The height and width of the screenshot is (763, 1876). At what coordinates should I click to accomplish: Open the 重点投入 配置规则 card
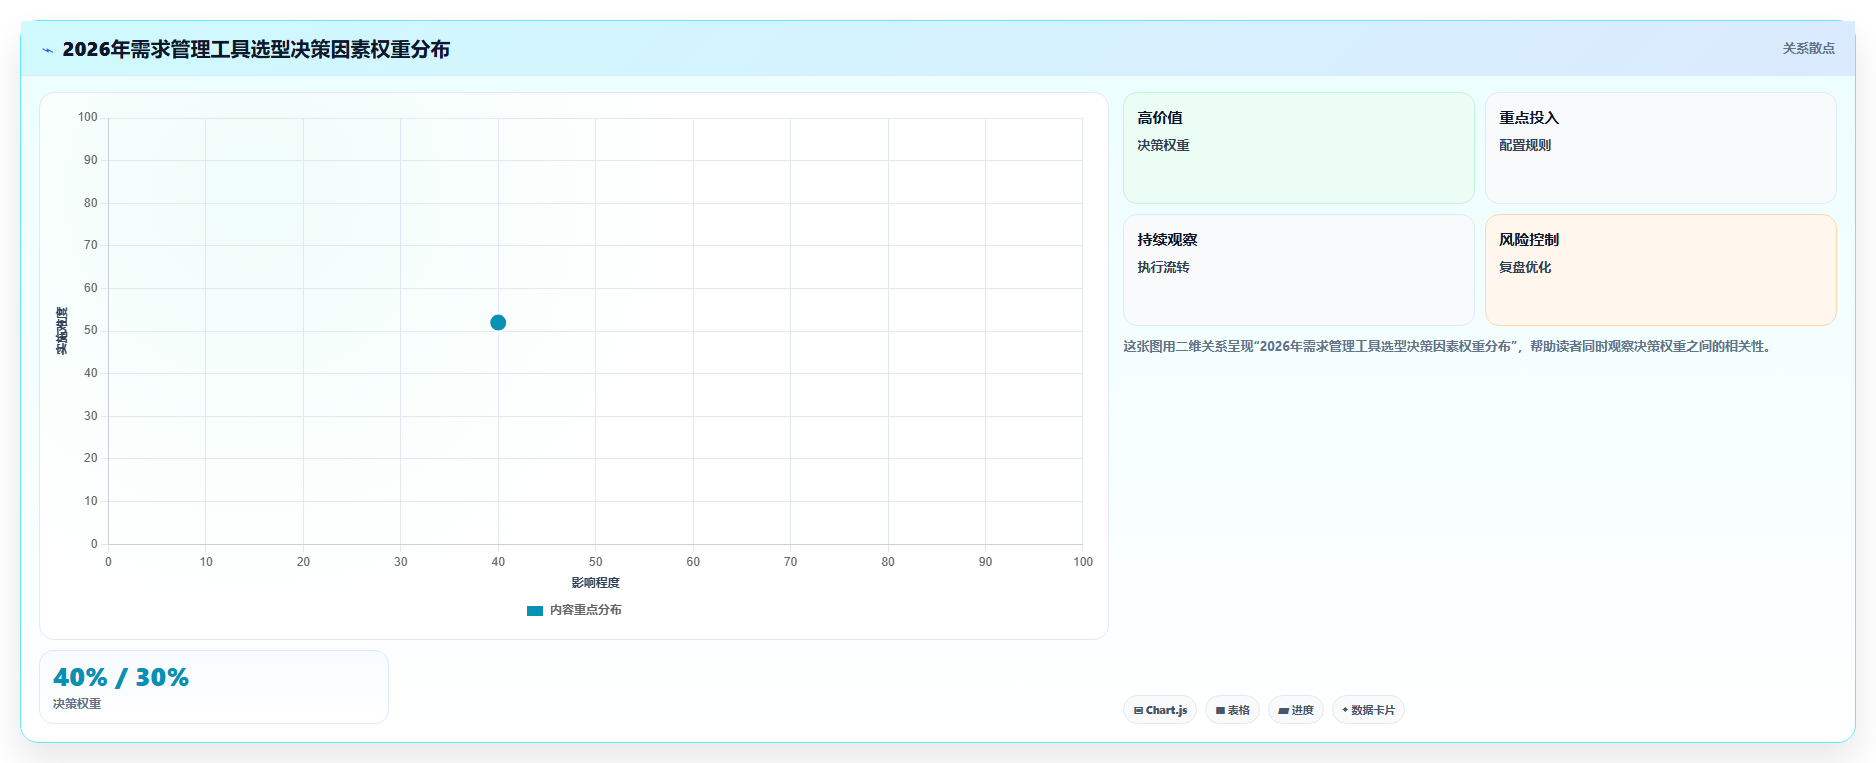click(x=1660, y=148)
